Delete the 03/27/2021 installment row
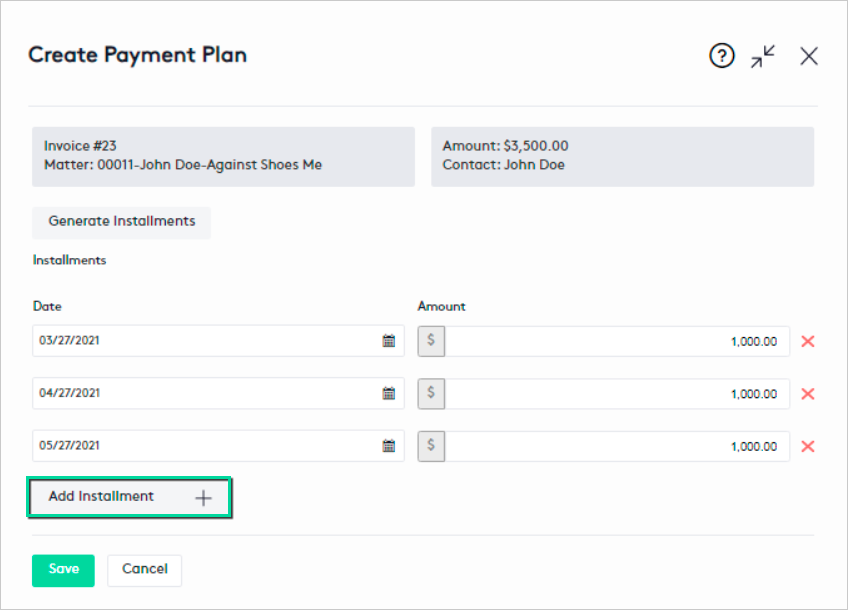Image resolution: width=848 pixels, height=610 pixels. [808, 341]
